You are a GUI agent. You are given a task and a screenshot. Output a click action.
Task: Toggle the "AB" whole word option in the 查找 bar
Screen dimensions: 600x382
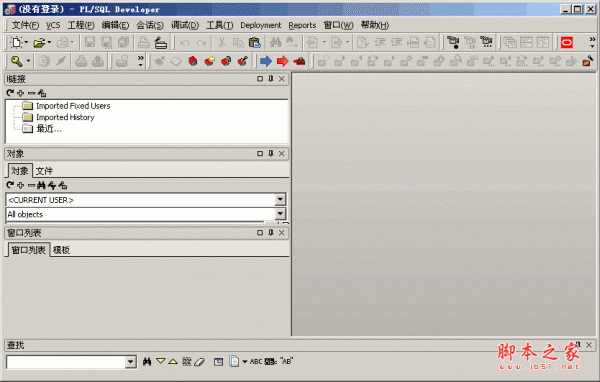coord(286,361)
